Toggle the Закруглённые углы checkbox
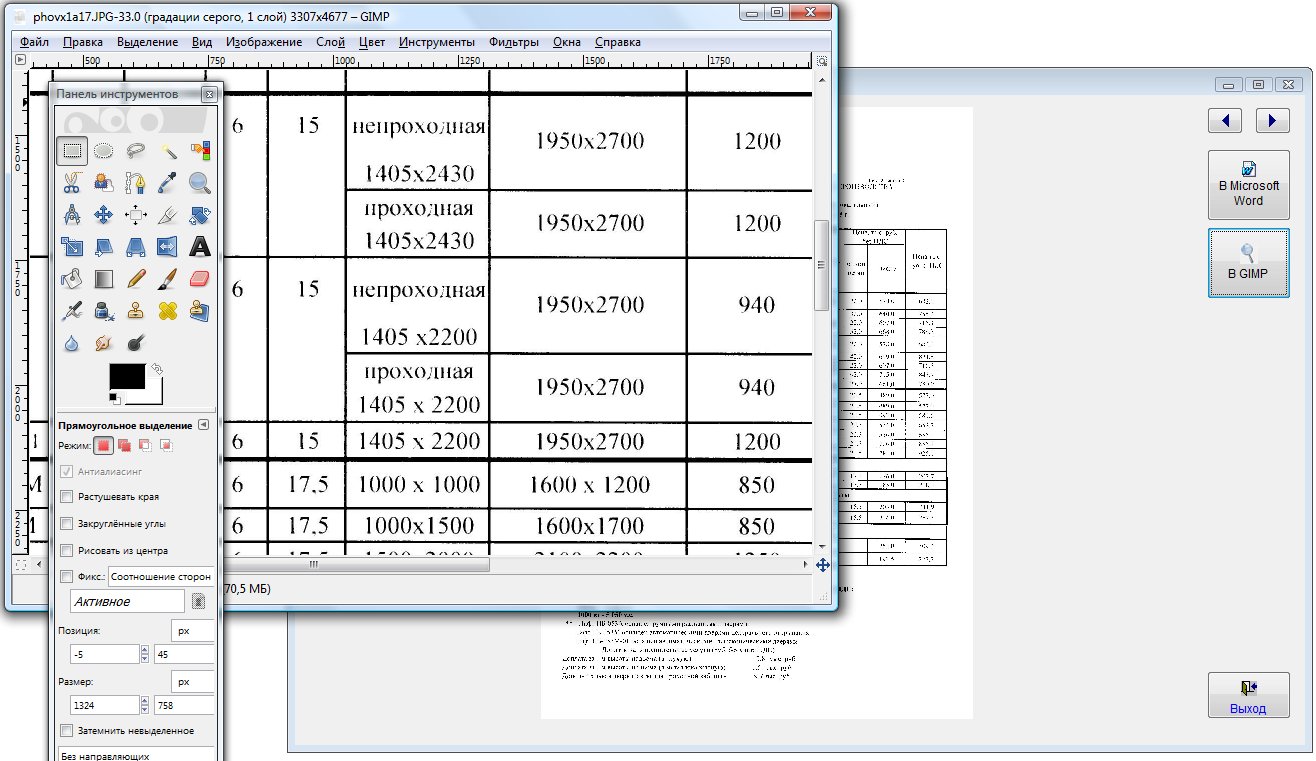The height and width of the screenshot is (761, 1316). point(67,523)
